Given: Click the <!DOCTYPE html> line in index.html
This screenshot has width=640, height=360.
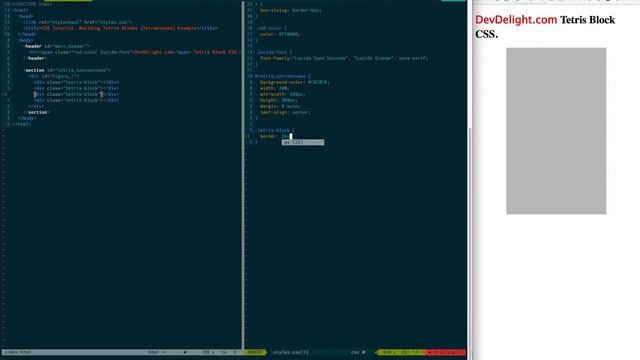Looking at the screenshot, I should 32,4.
